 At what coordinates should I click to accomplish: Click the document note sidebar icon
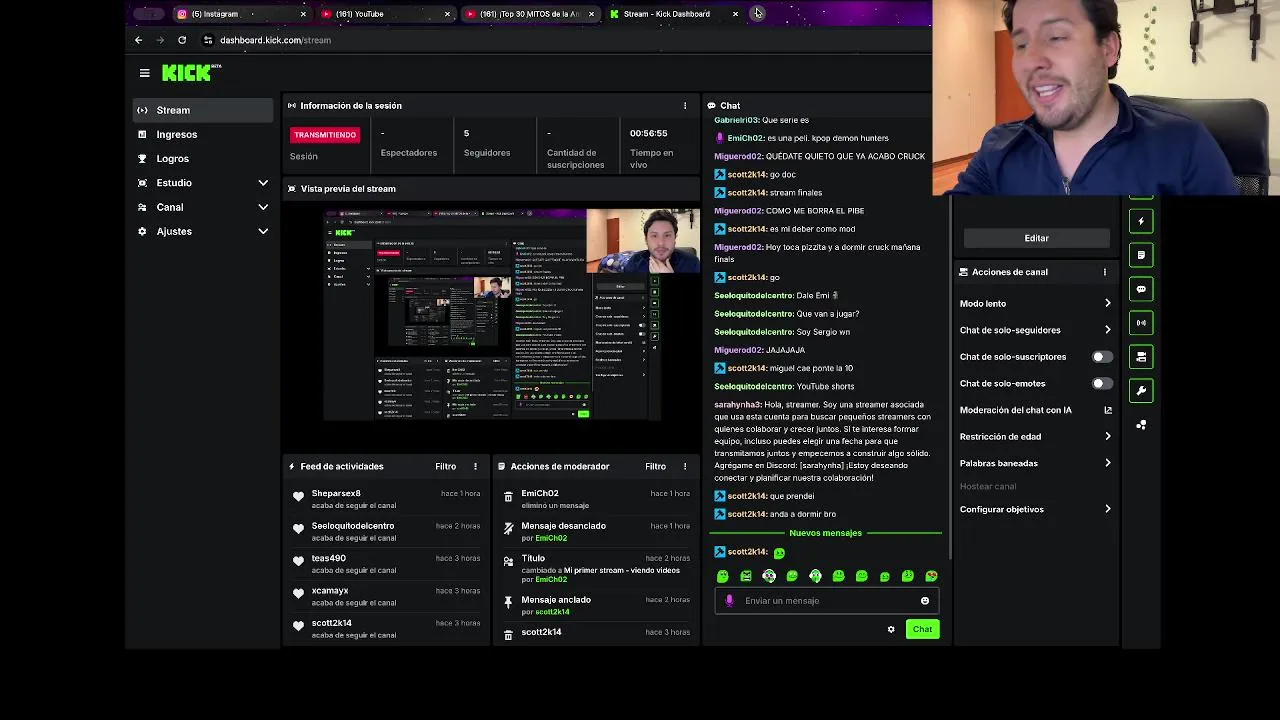click(x=1141, y=255)
